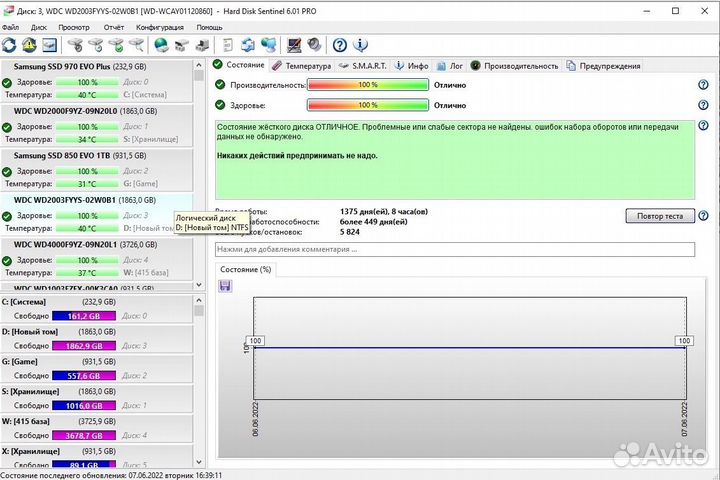
Task: Select the X: [Хранилище] partition
Action: click(x=96, y=457)
